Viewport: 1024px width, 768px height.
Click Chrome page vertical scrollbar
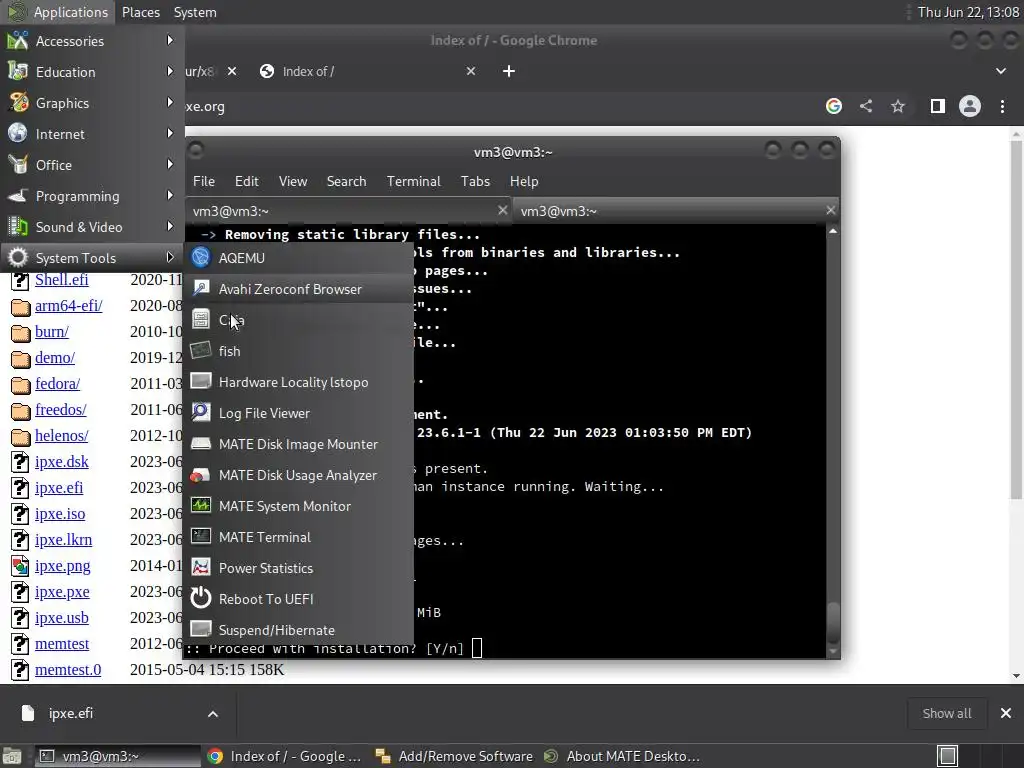click(x=1016, y=320)
